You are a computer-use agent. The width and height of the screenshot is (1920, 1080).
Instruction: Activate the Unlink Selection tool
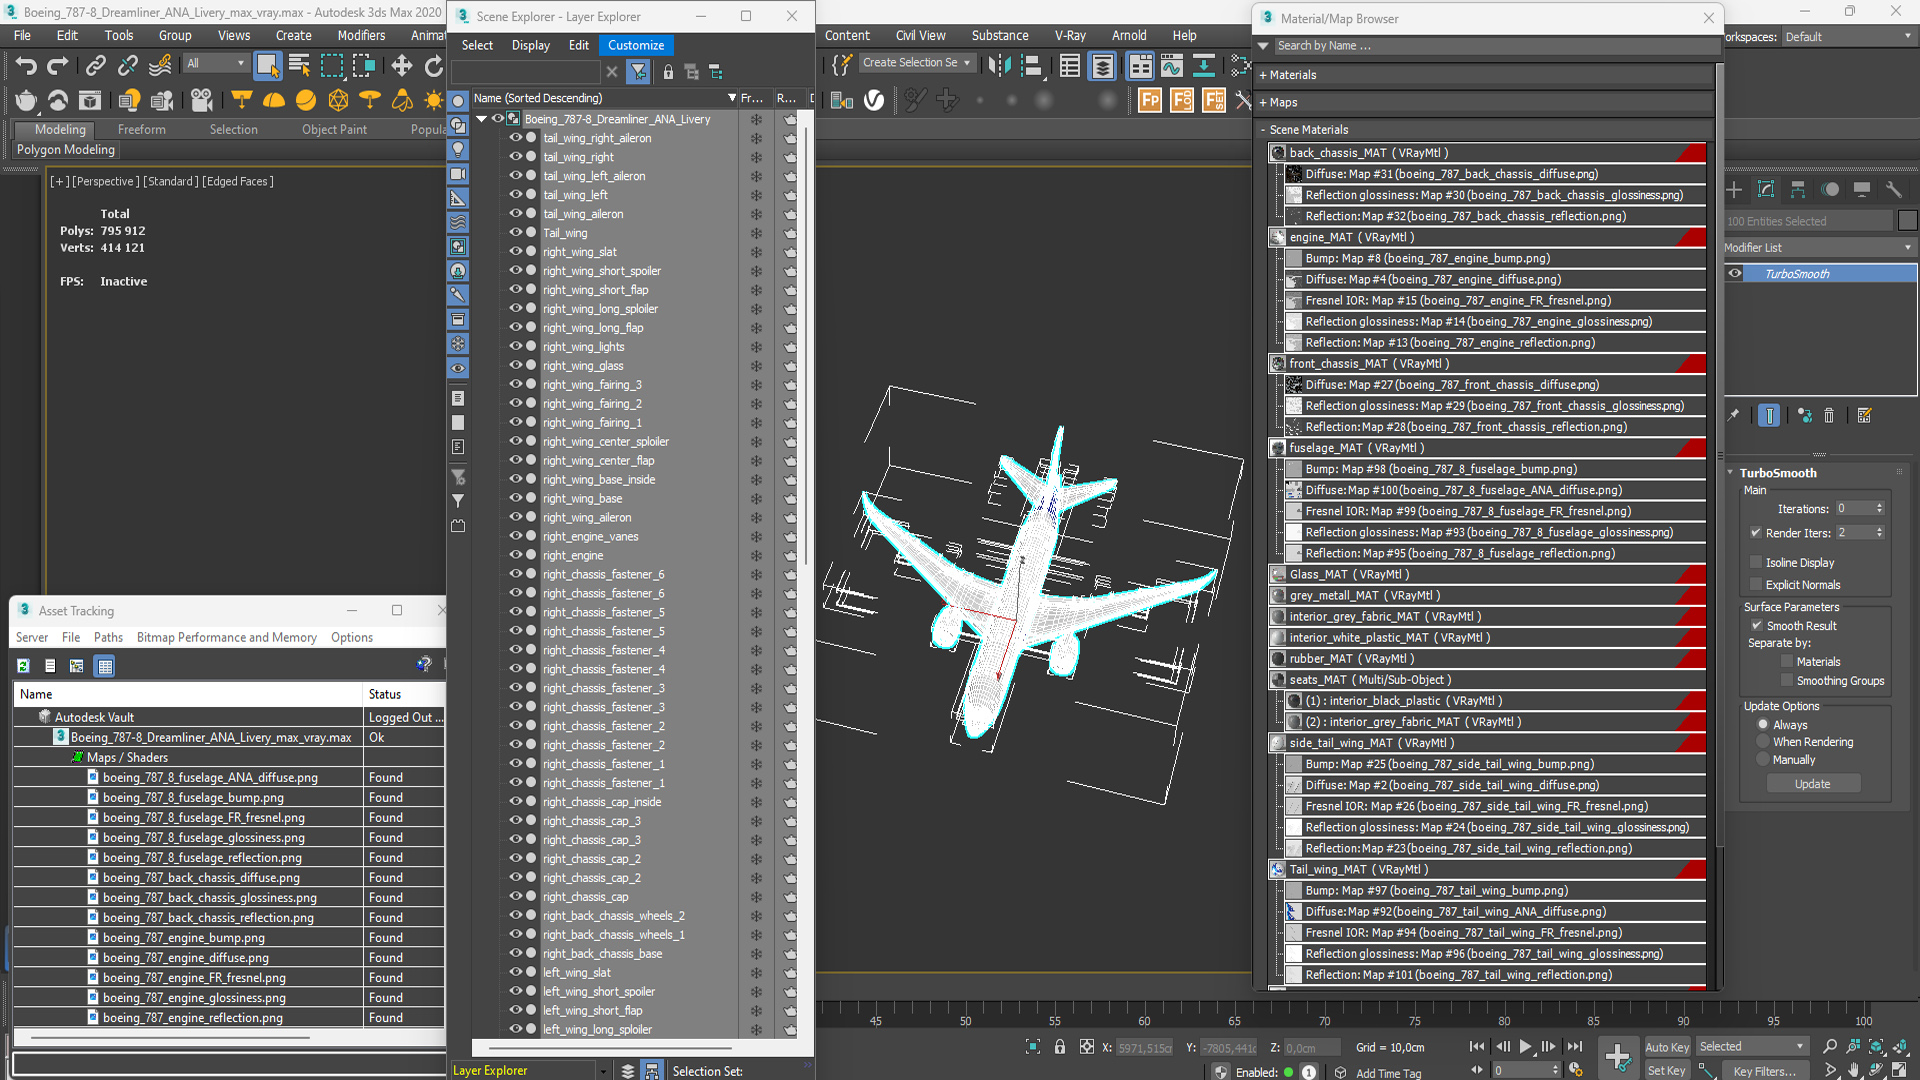(x=128, y=66)
